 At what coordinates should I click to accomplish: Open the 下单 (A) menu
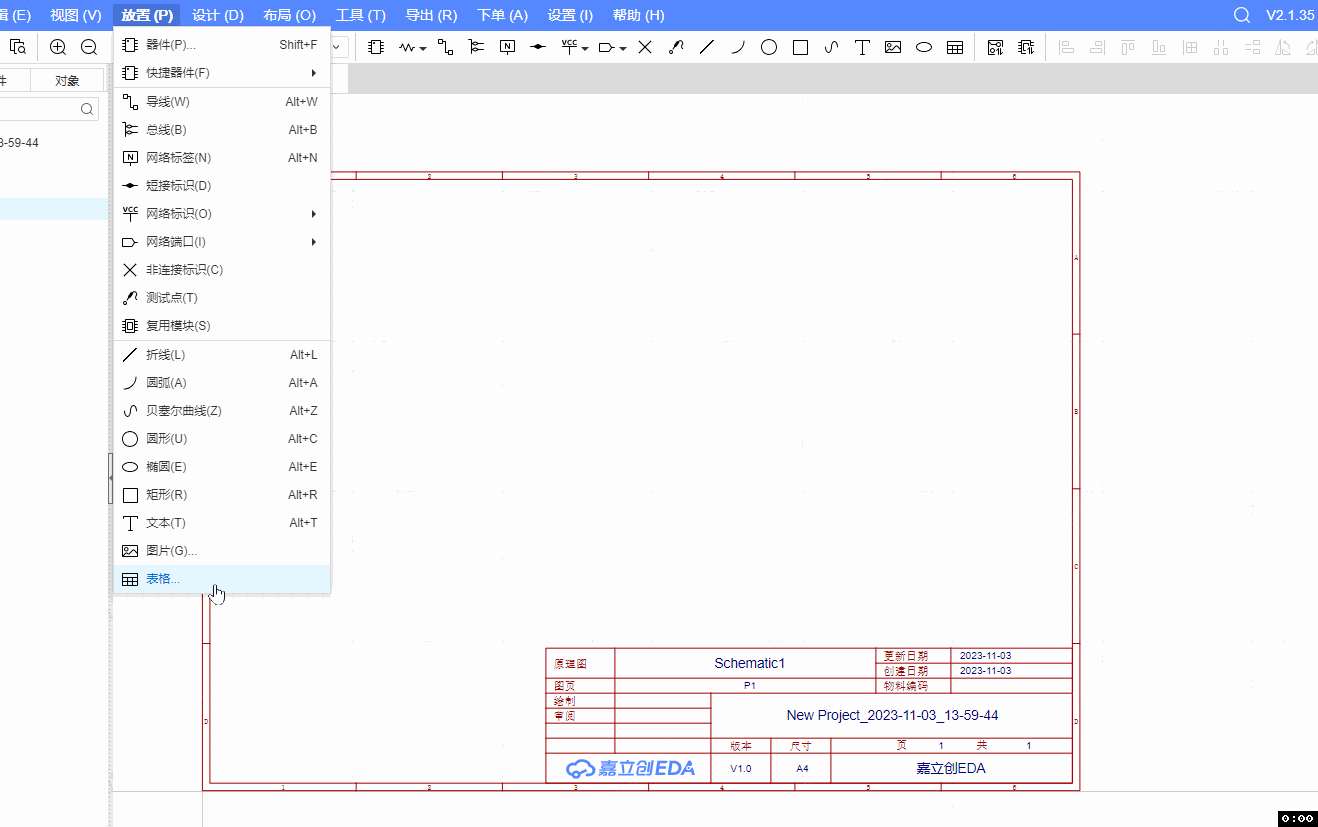click(x=502, y=15)
